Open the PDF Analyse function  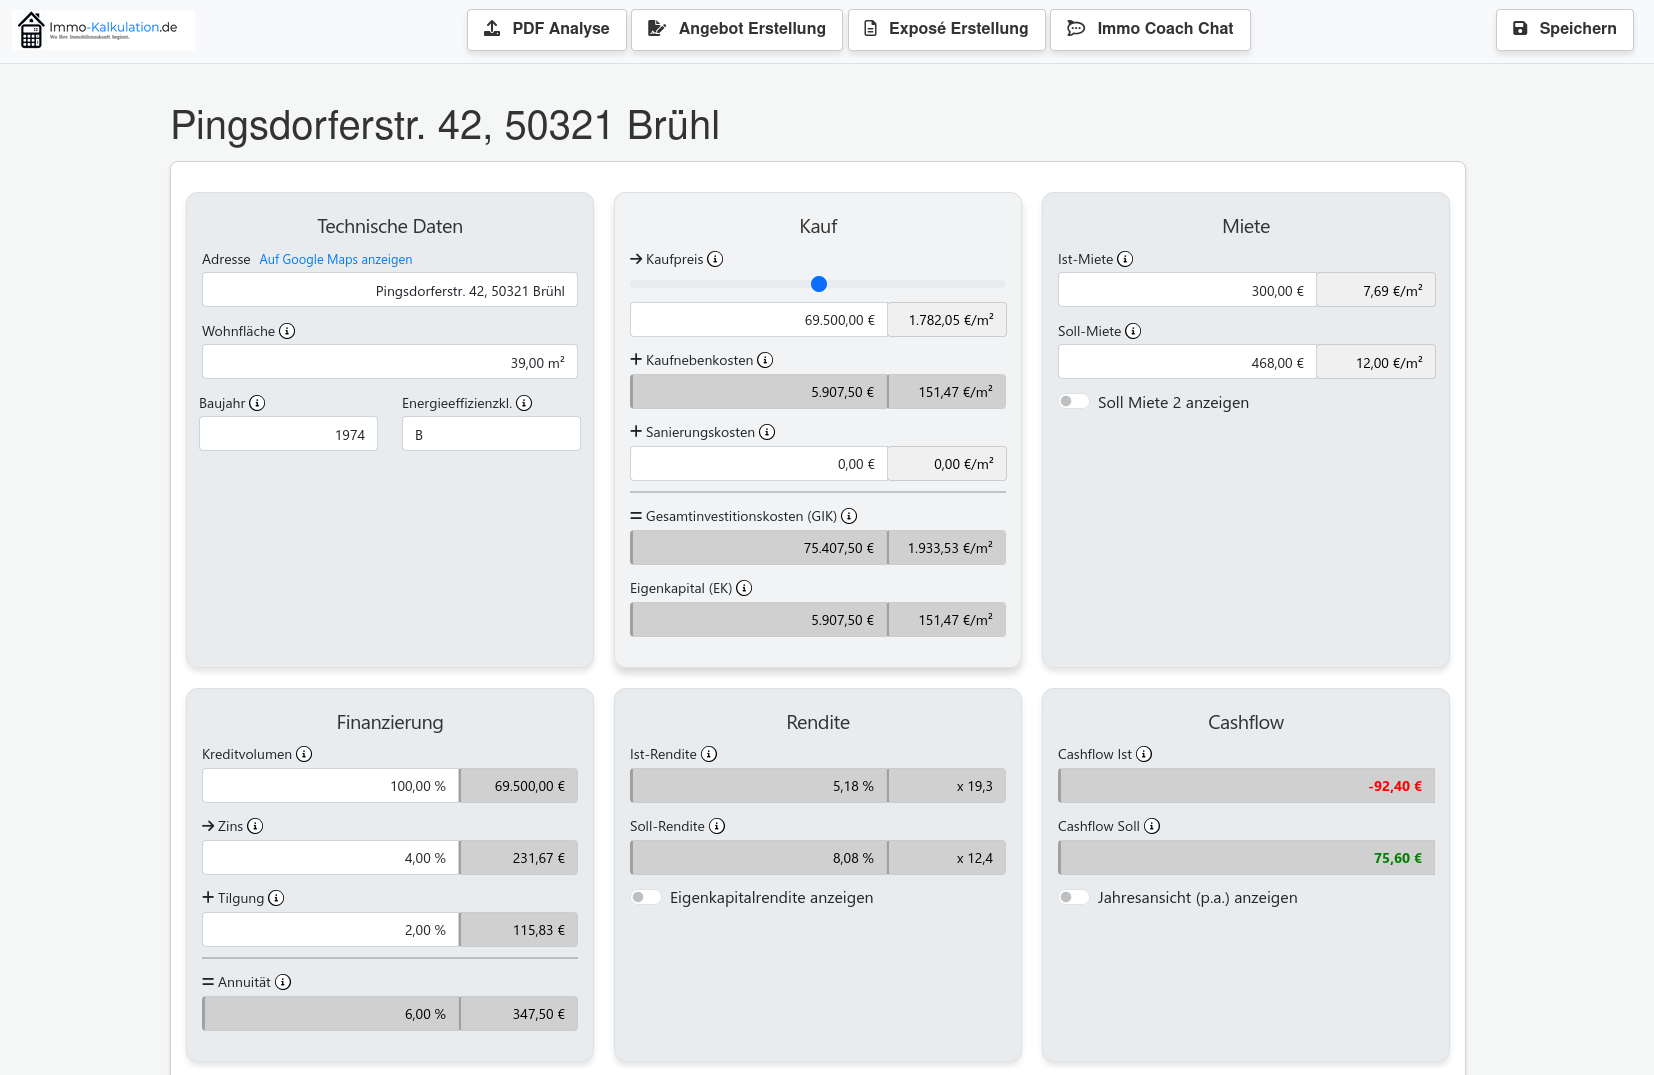click(547, 29)
